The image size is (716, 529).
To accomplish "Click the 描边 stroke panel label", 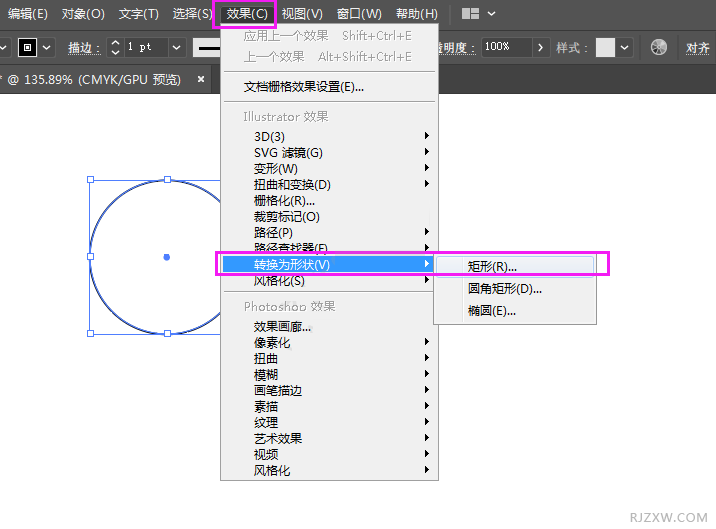I will click(84, 48).
